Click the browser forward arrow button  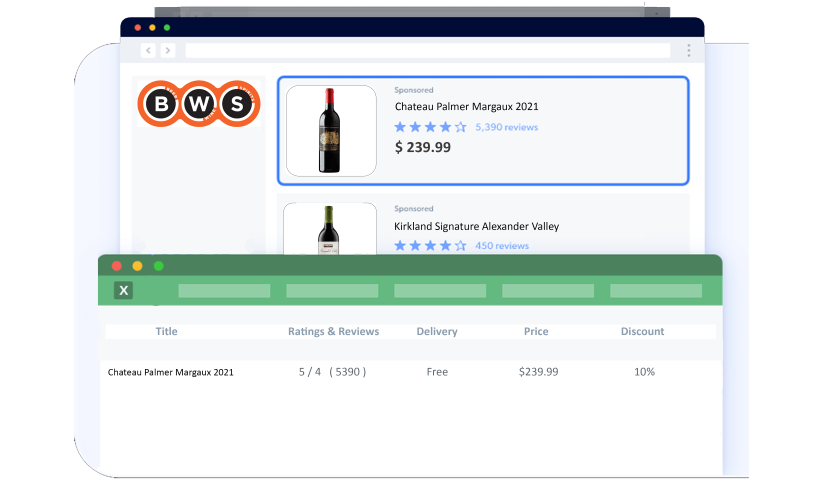[x=168, y=50]
